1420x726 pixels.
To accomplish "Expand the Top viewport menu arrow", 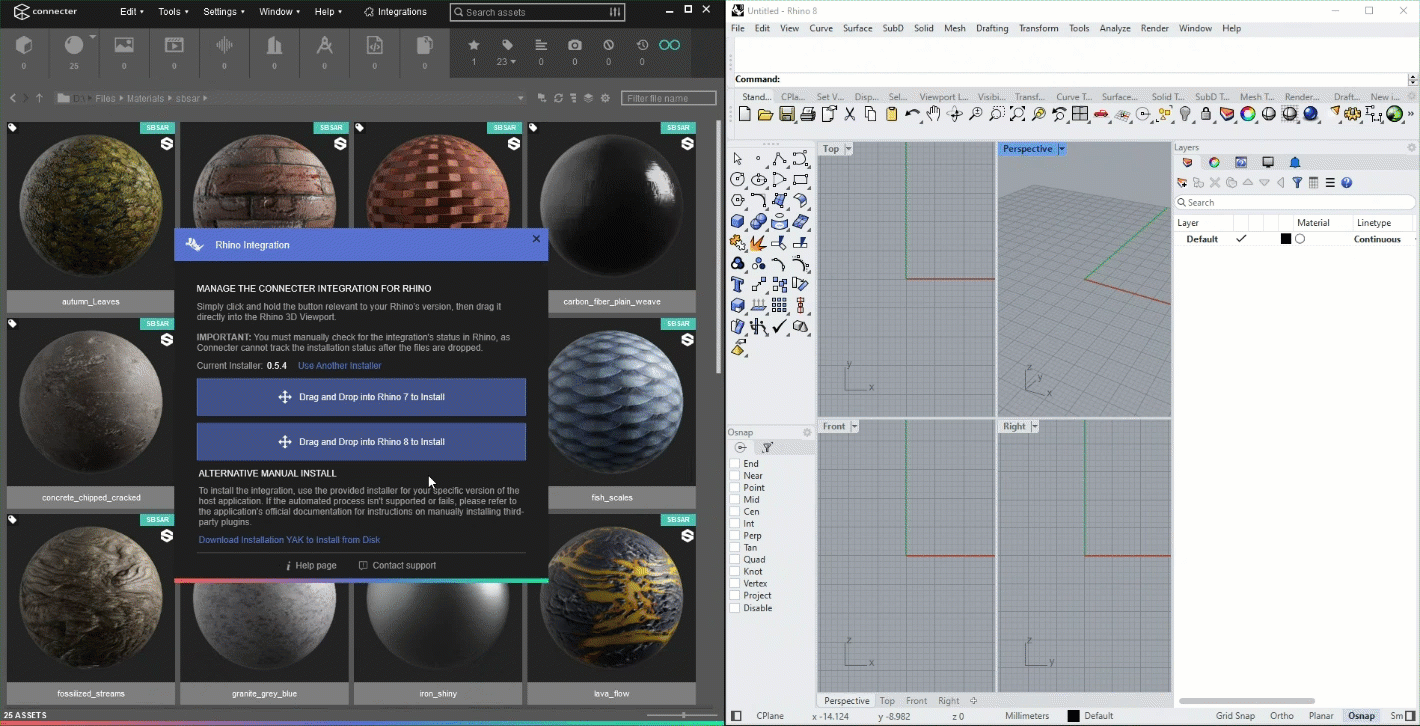I will [849, 149].
